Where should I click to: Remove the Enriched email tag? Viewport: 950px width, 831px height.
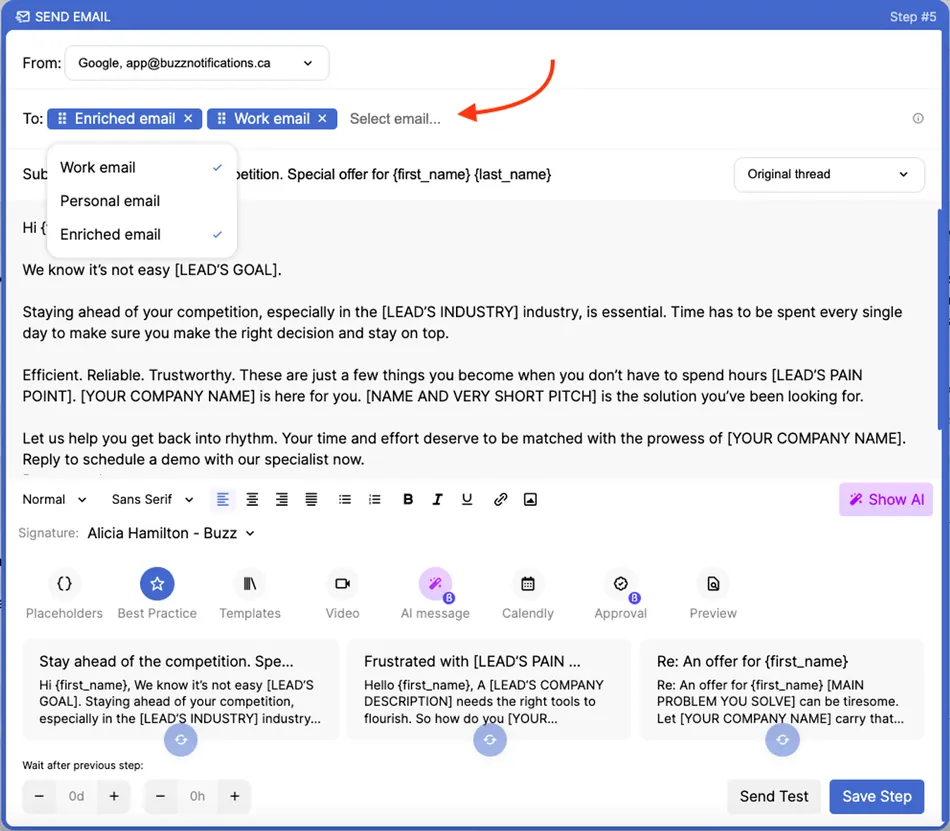pyautogui.click(x=188, y=119)
